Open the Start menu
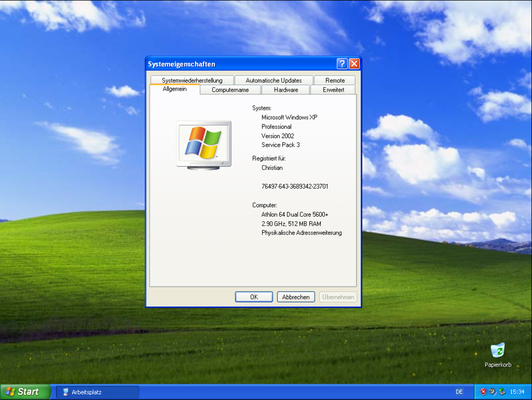Screen dimensions: 532x400 click(25, 392)
